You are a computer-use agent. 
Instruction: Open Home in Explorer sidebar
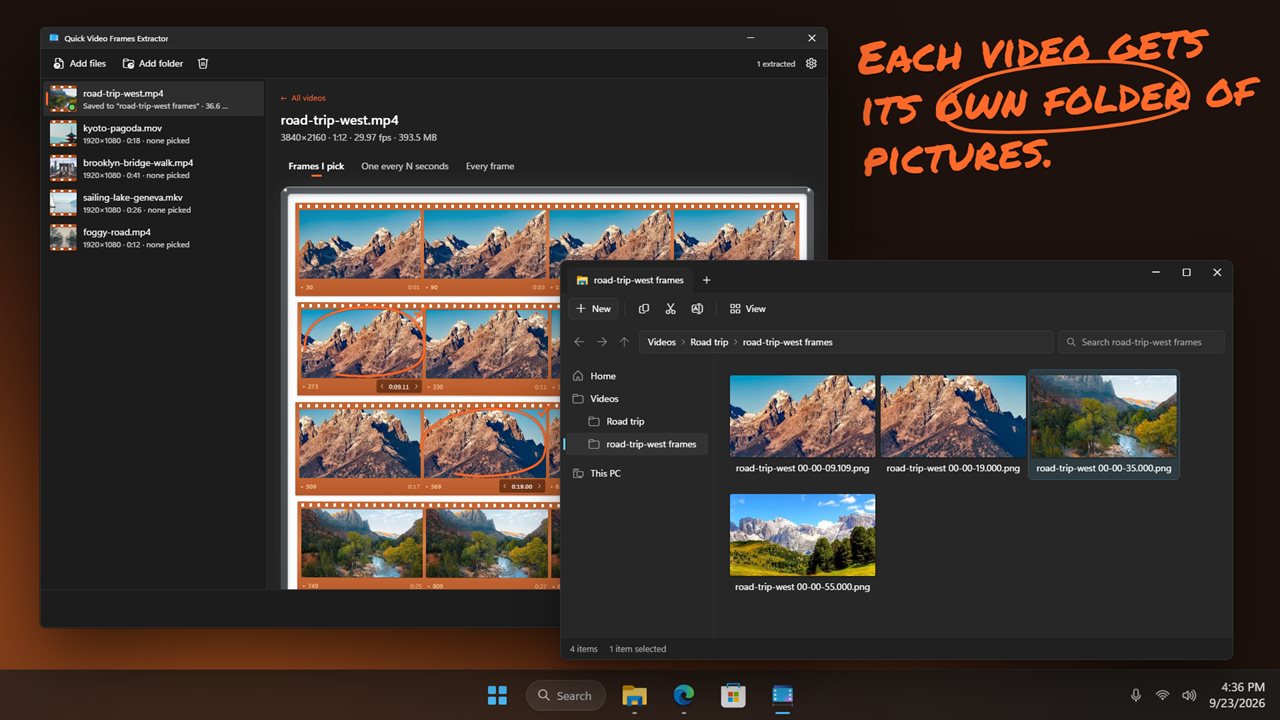tap(637, 376)
